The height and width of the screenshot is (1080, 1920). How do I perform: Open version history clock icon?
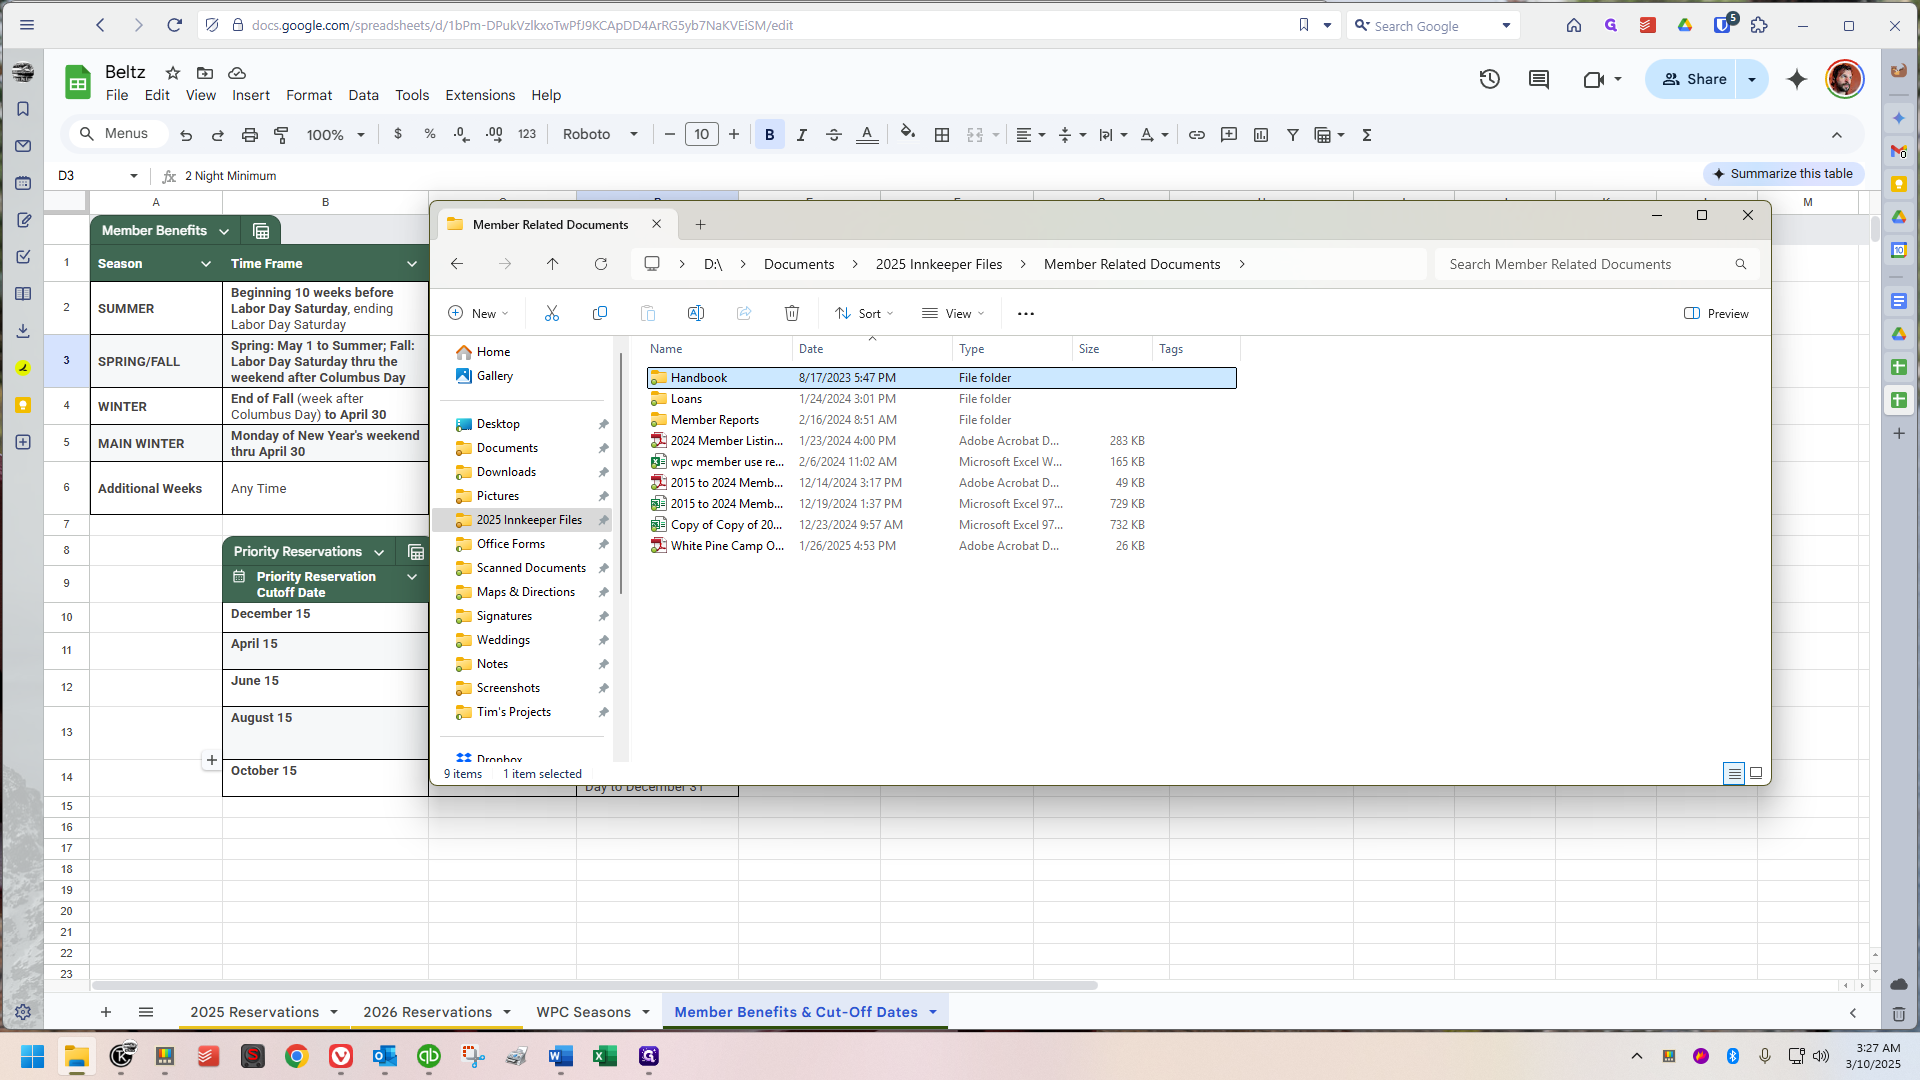[1489, 79]
